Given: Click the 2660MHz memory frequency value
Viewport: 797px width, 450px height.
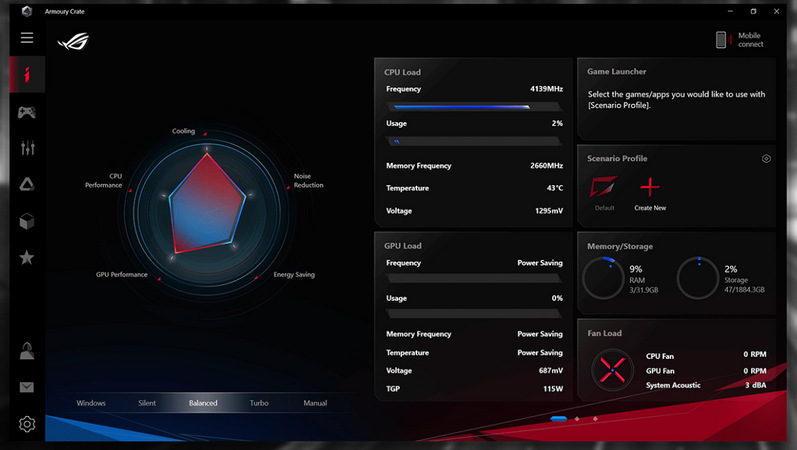Looking at the screenshot, I should (546, 166).
